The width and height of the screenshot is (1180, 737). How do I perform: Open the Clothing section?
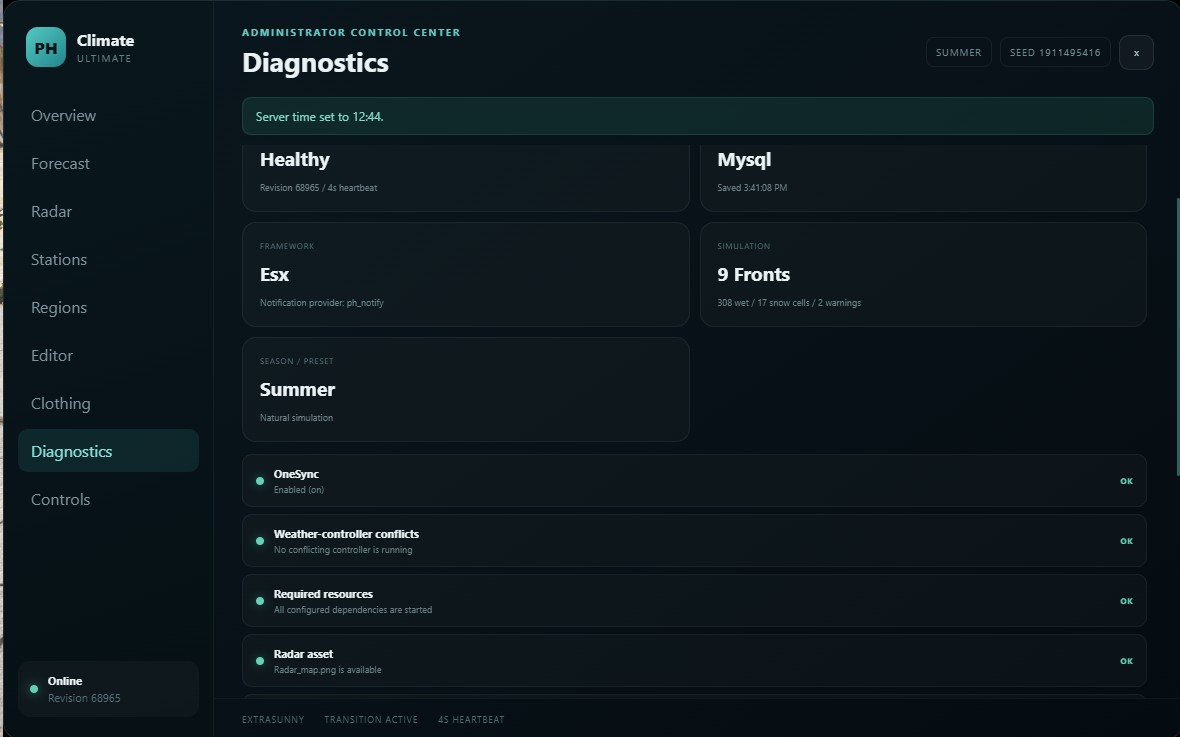(108, 404)
